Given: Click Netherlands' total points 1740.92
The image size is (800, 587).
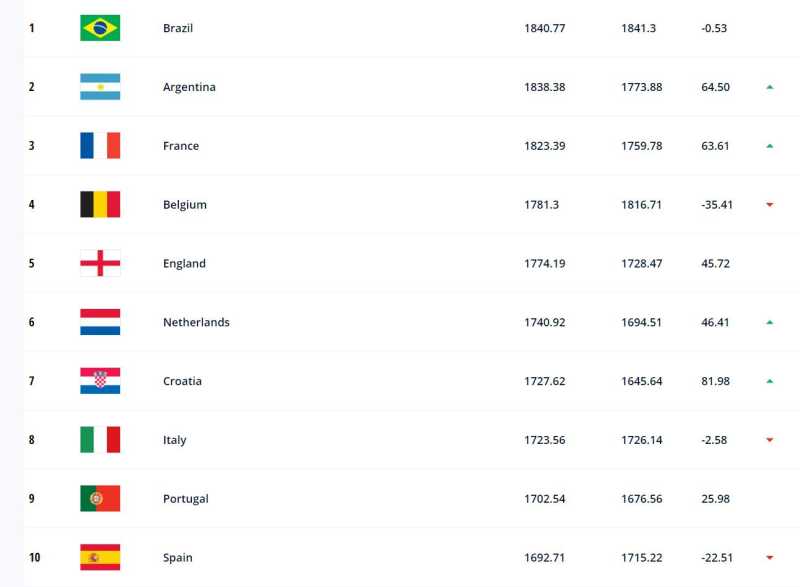Looking at the screenshot, I should (x=545, y=322).
